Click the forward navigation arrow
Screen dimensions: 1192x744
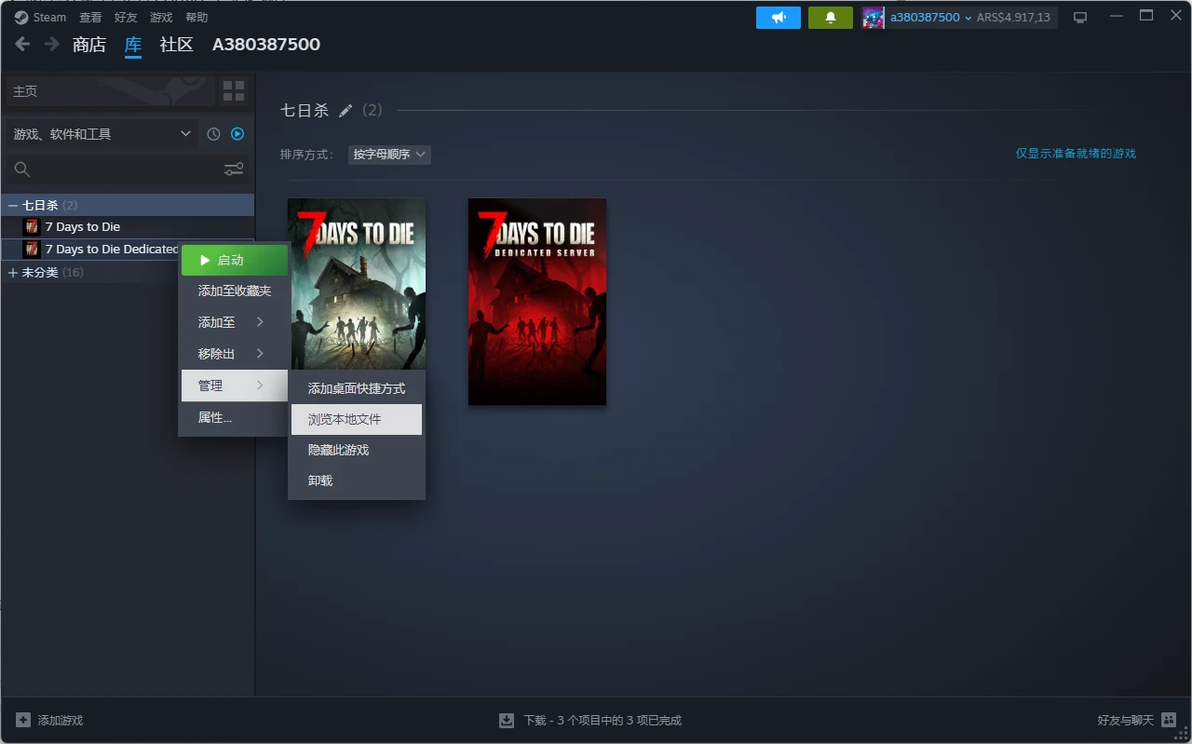pyautogui.click(x=52, y=44)
